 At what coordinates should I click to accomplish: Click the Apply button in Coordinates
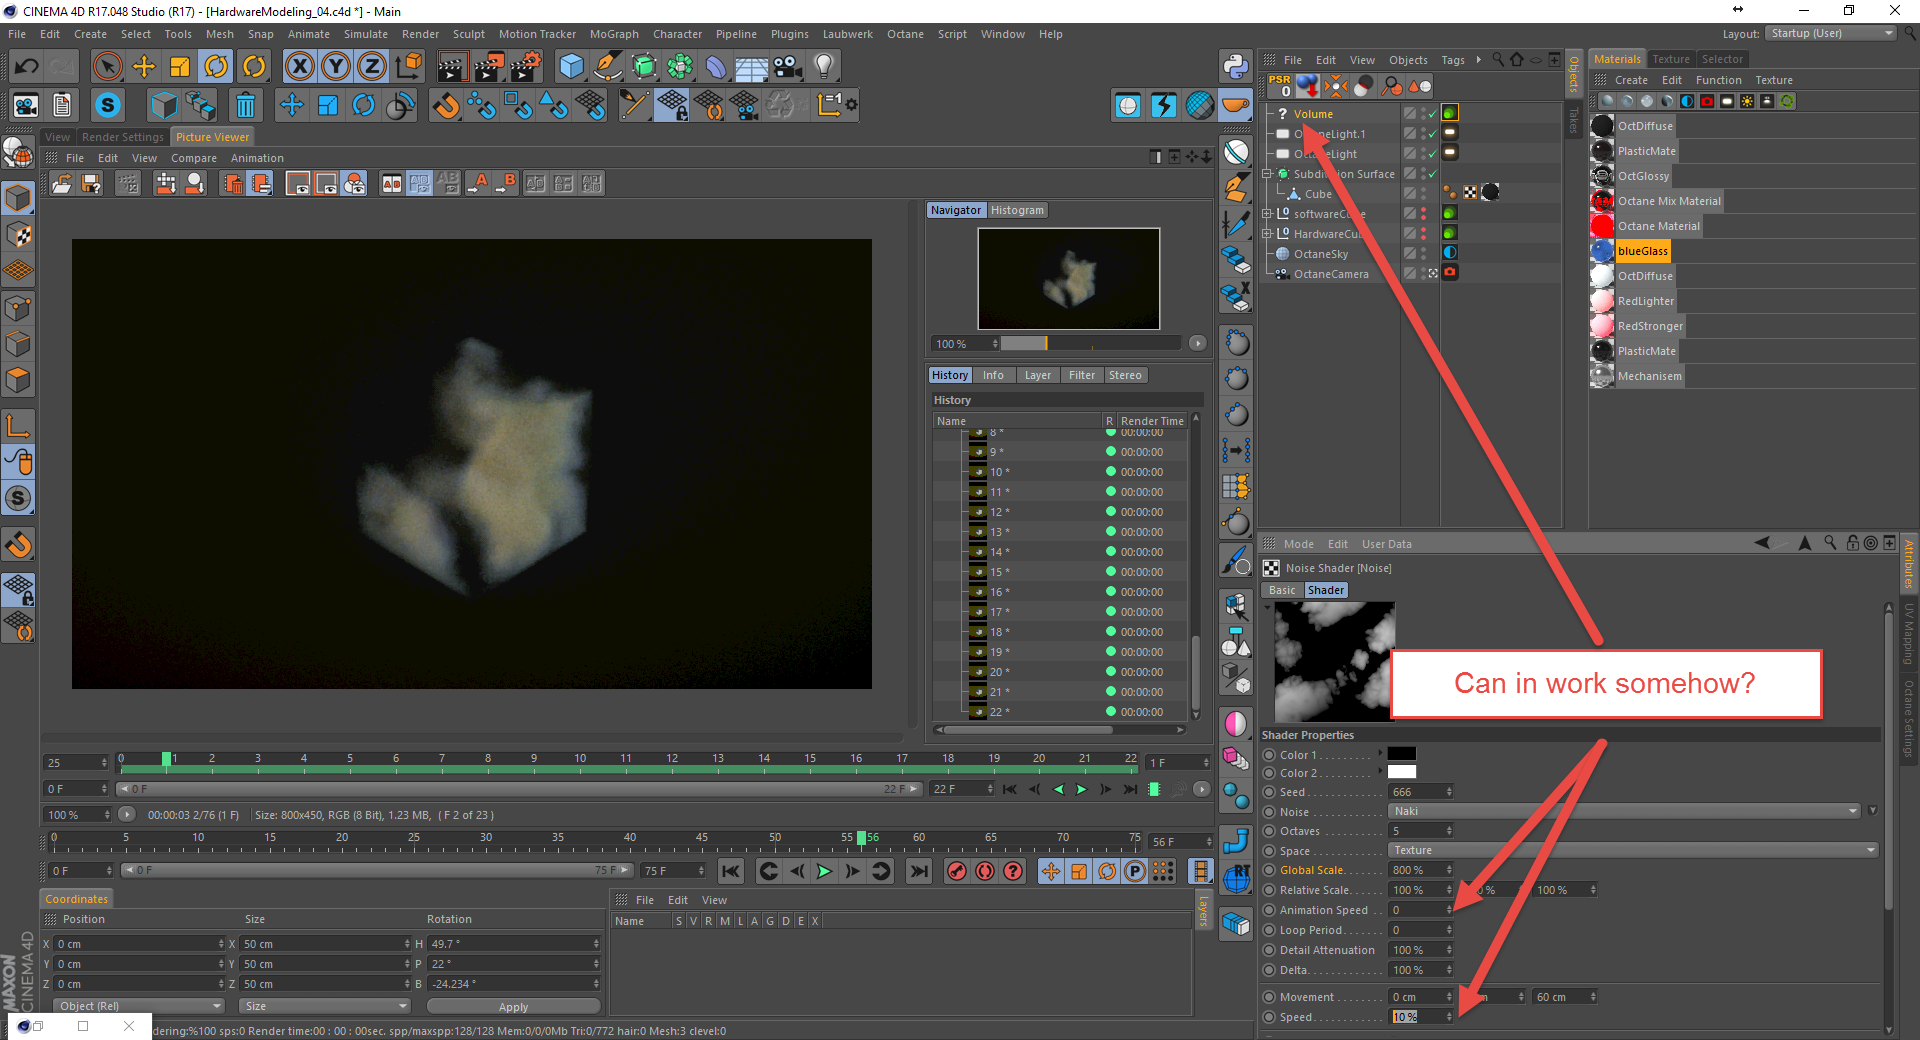513,1006
